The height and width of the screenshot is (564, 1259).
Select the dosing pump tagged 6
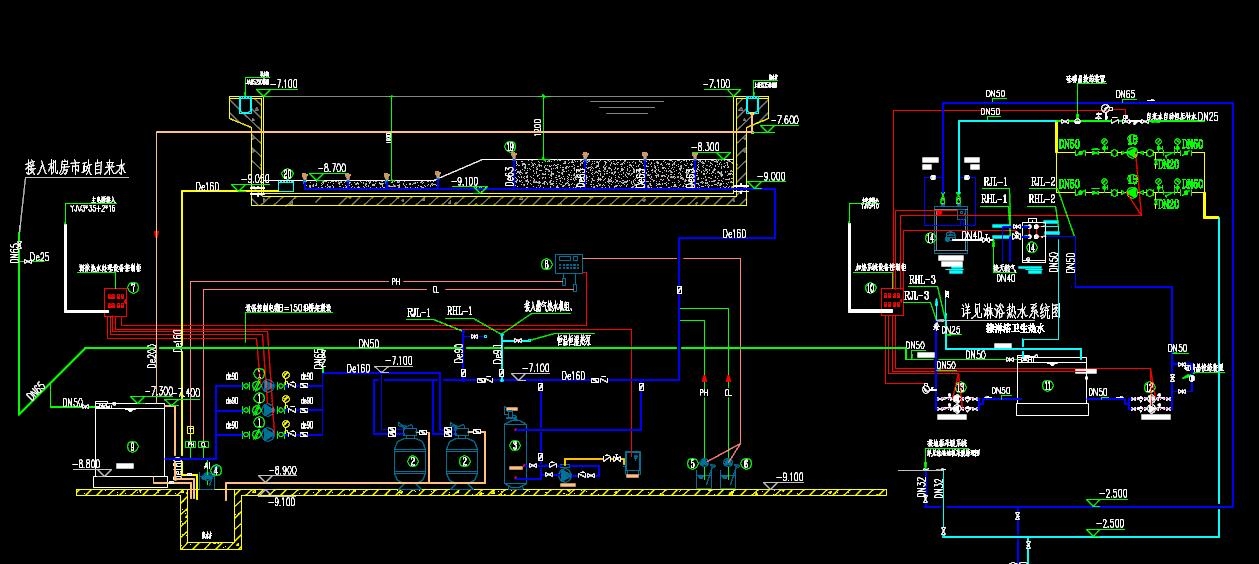[x=734, y=465]
